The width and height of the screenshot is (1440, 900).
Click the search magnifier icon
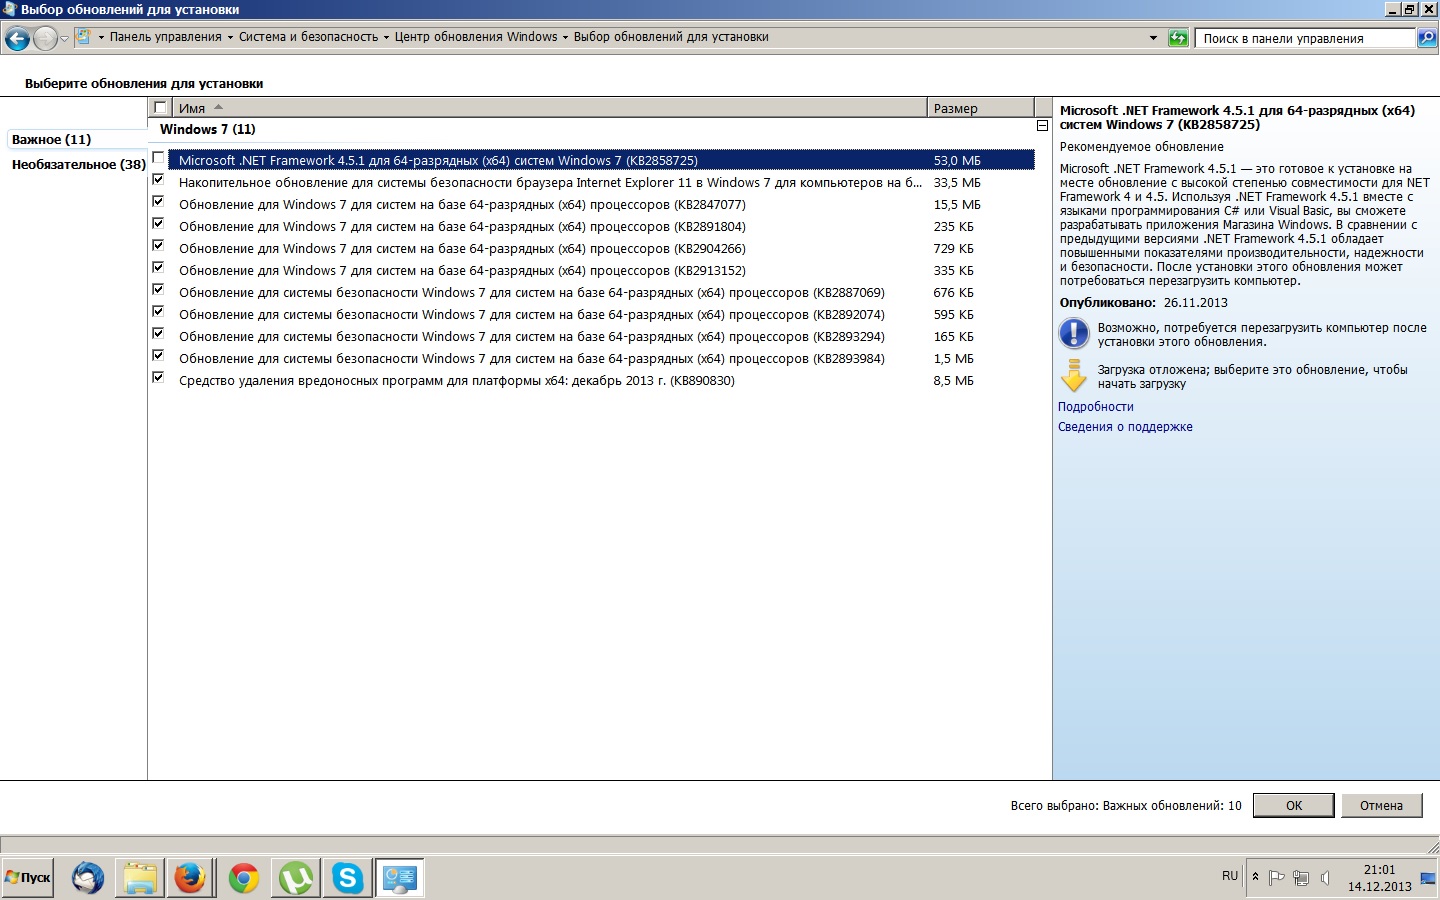click(1427, 38)
